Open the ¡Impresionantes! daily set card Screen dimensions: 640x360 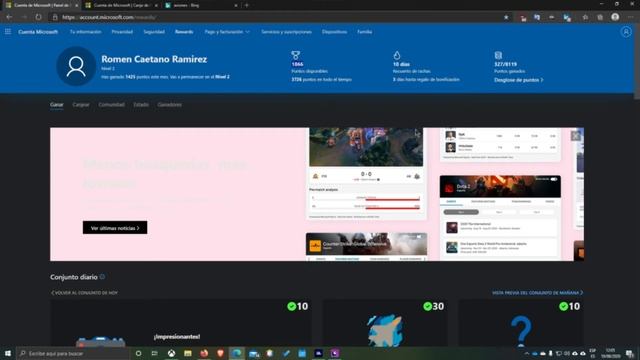tap(180, 322)
